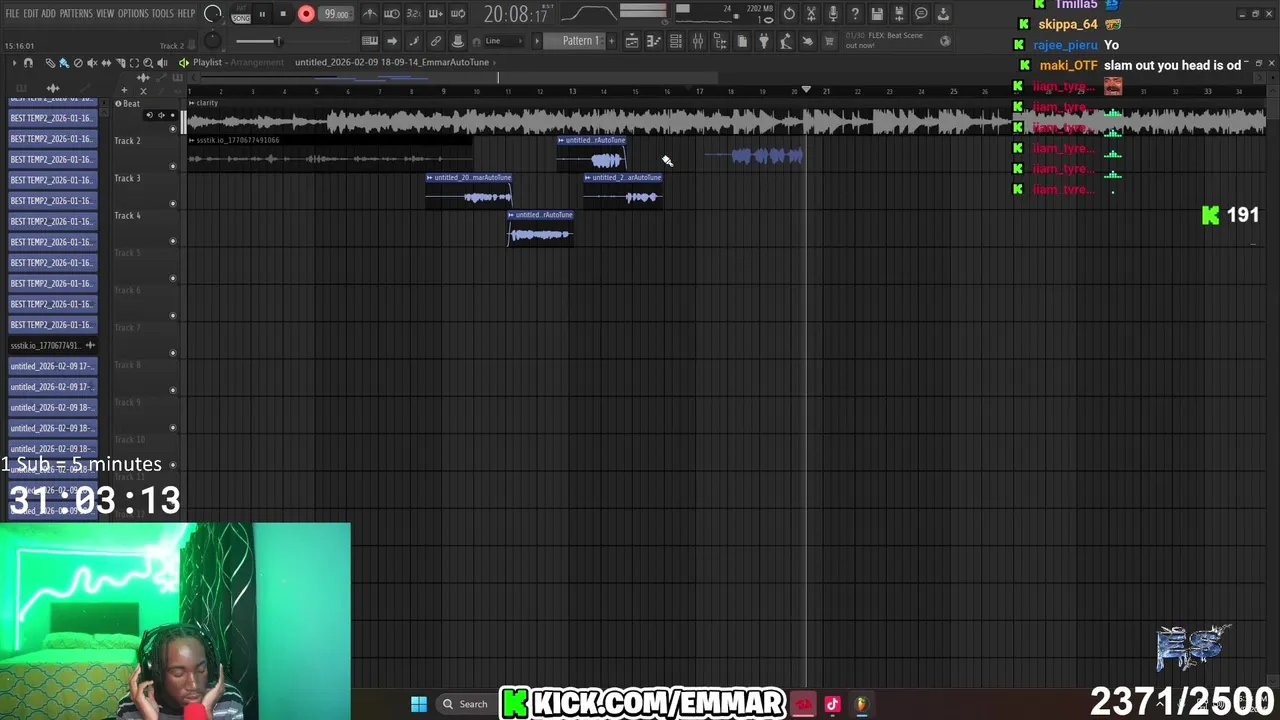Toggle wait for input to start
The image size is (1280, 720).
(391, 14)
